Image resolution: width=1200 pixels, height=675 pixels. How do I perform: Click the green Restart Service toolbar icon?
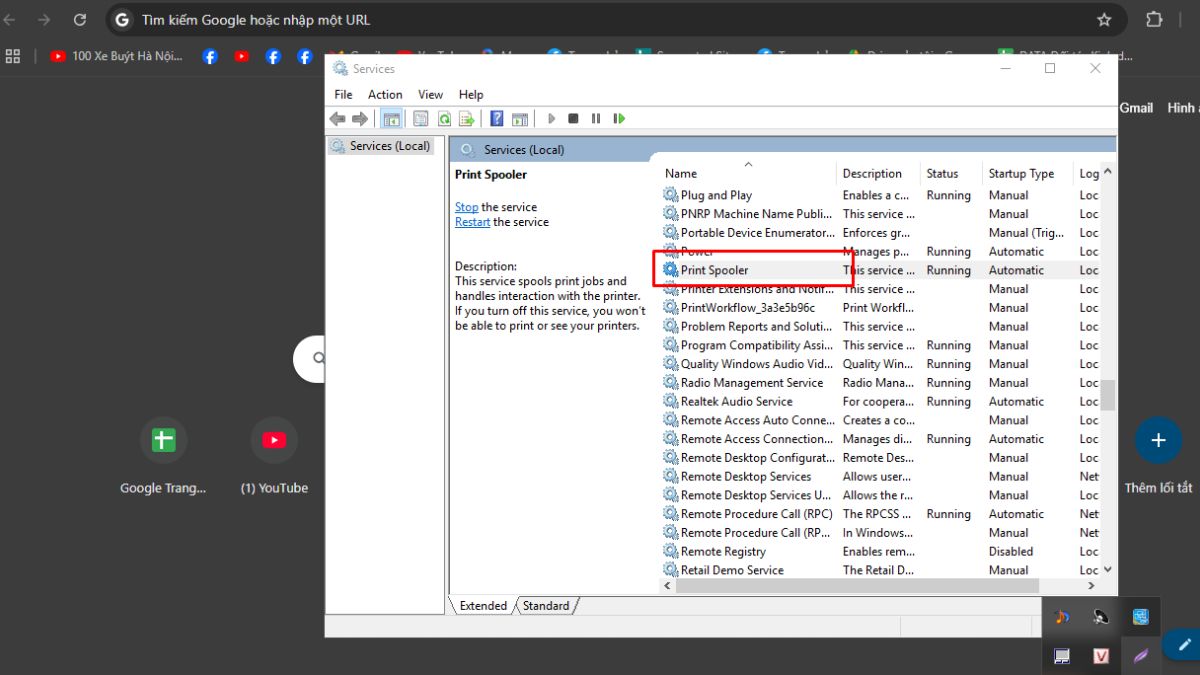pos(619,119)
